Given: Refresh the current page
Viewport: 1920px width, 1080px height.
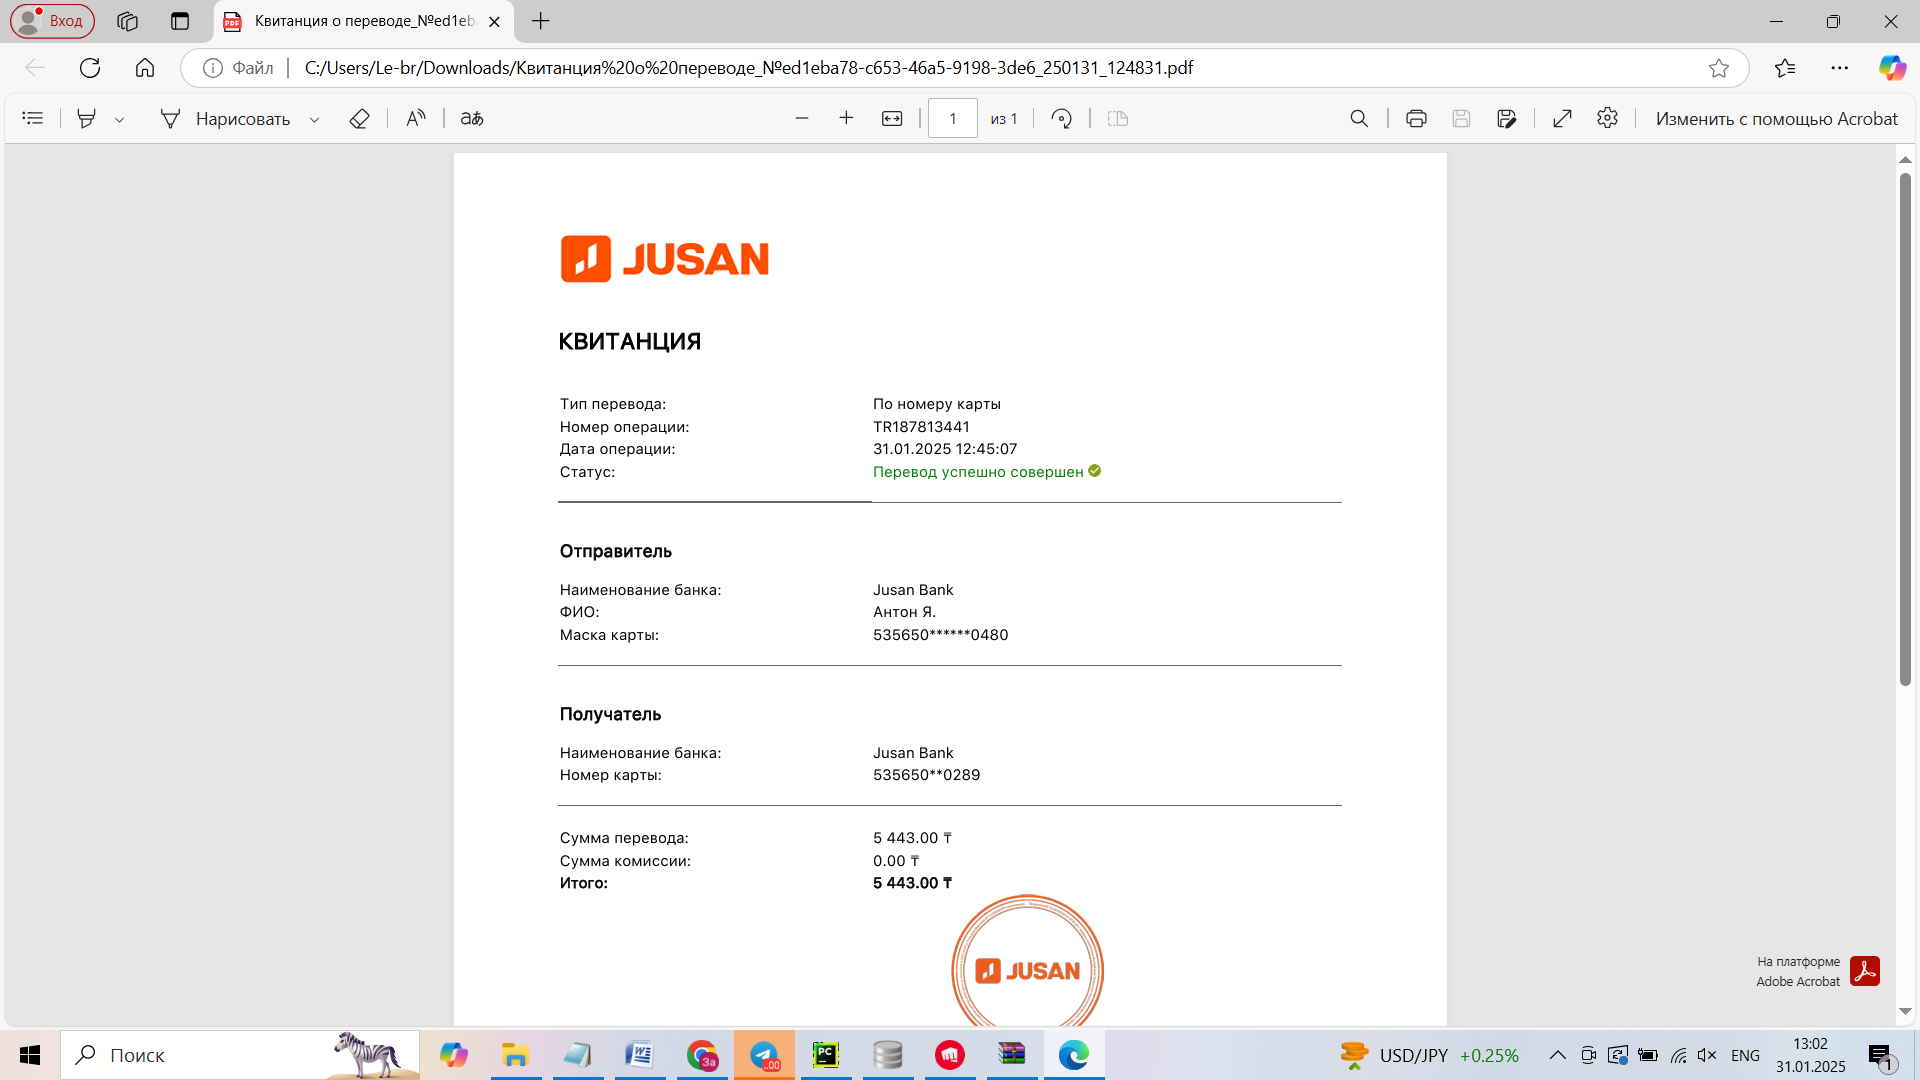Looking at the screenshot, I should pos(90,67).
